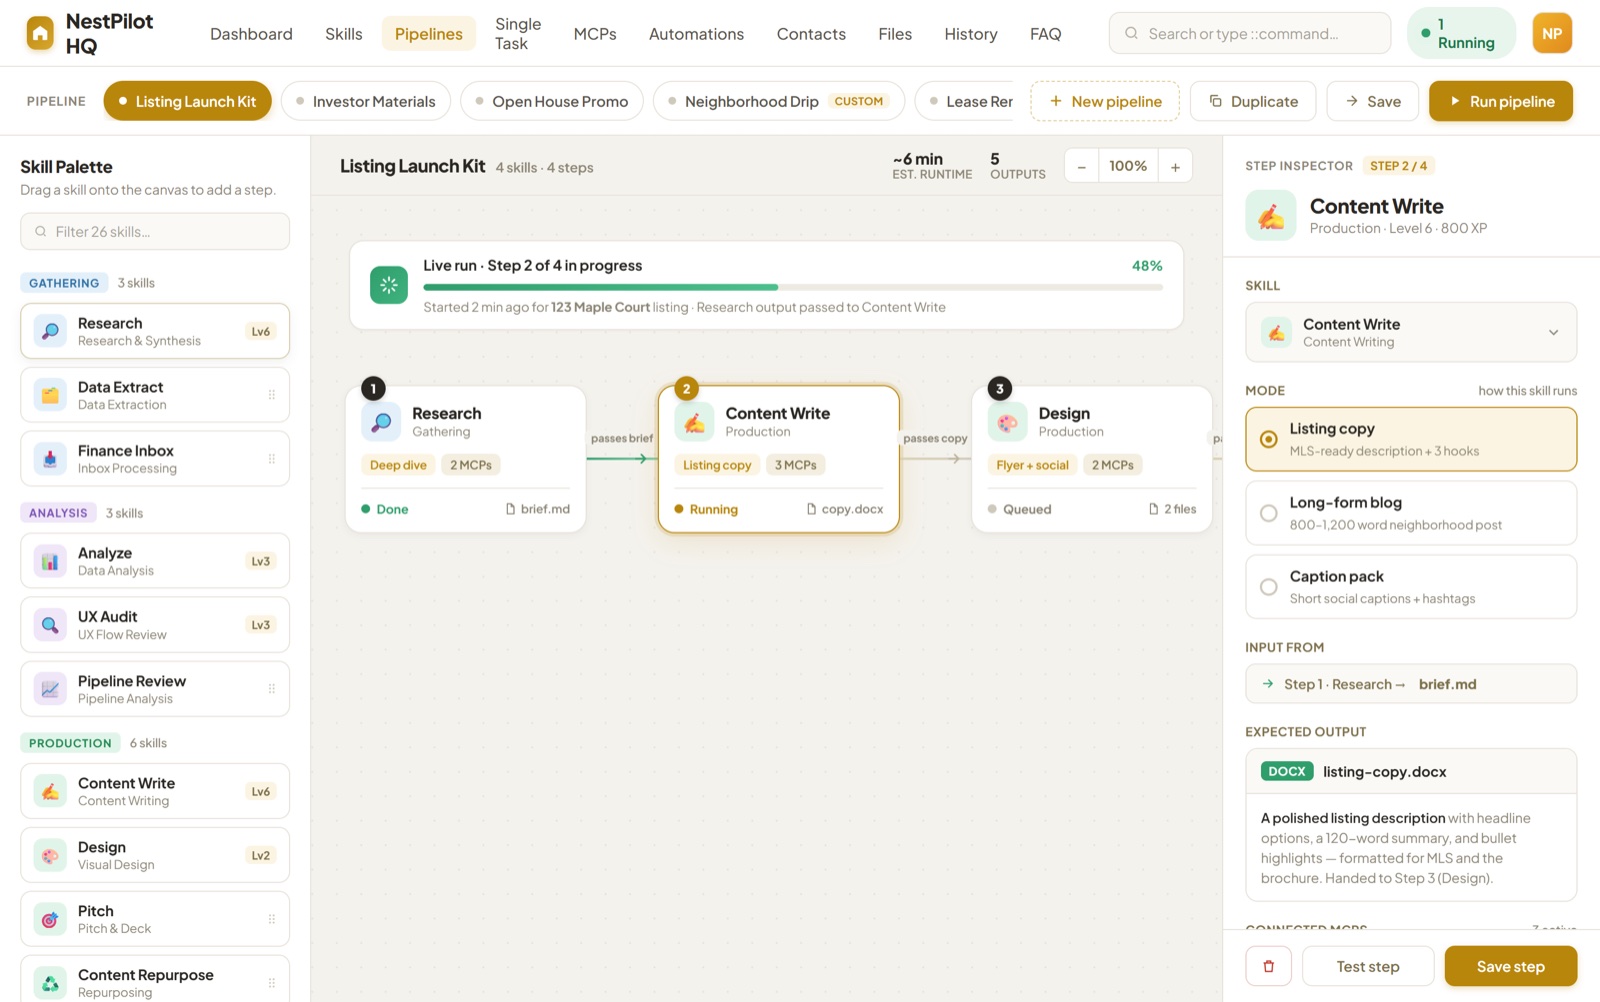
Task: Click the Save pipeline button
Action: 1373,101
